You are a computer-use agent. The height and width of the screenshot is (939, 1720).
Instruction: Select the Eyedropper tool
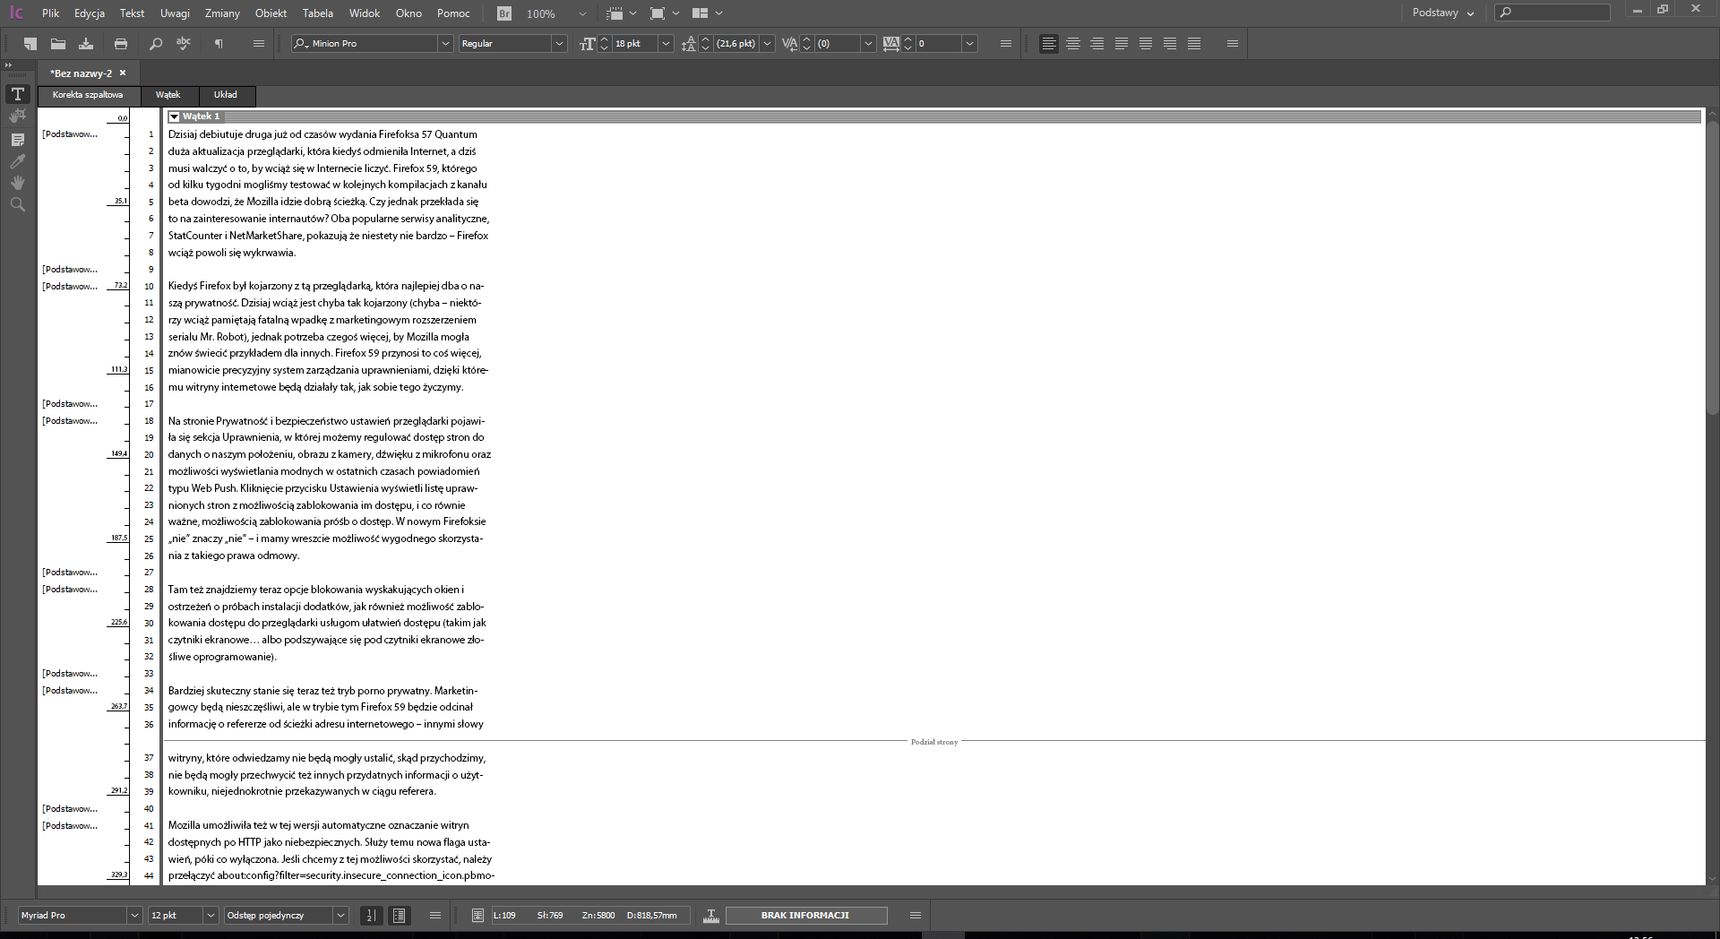[17, 161]
